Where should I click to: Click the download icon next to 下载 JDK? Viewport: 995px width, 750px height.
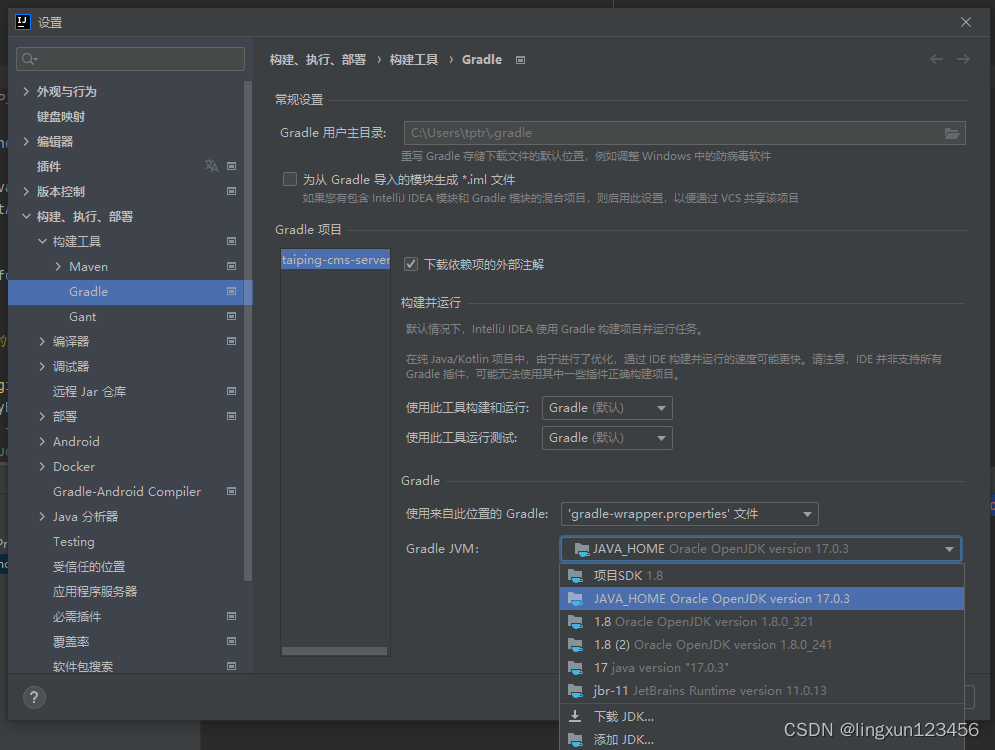pos(575,716)
